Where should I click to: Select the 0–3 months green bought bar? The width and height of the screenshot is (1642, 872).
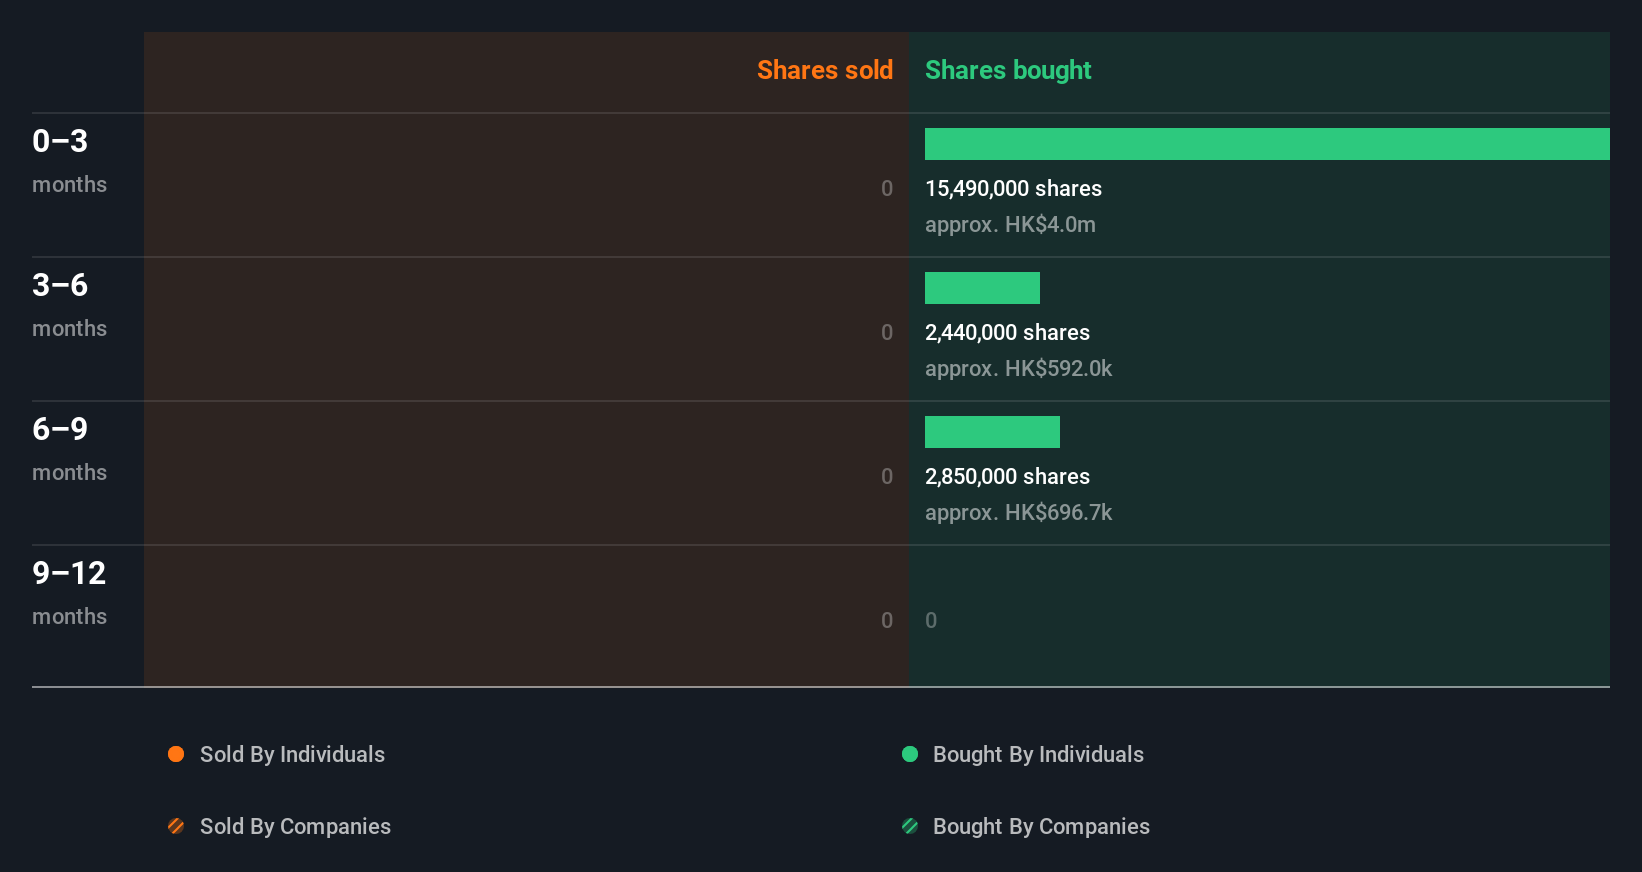tap(1267, 144)
